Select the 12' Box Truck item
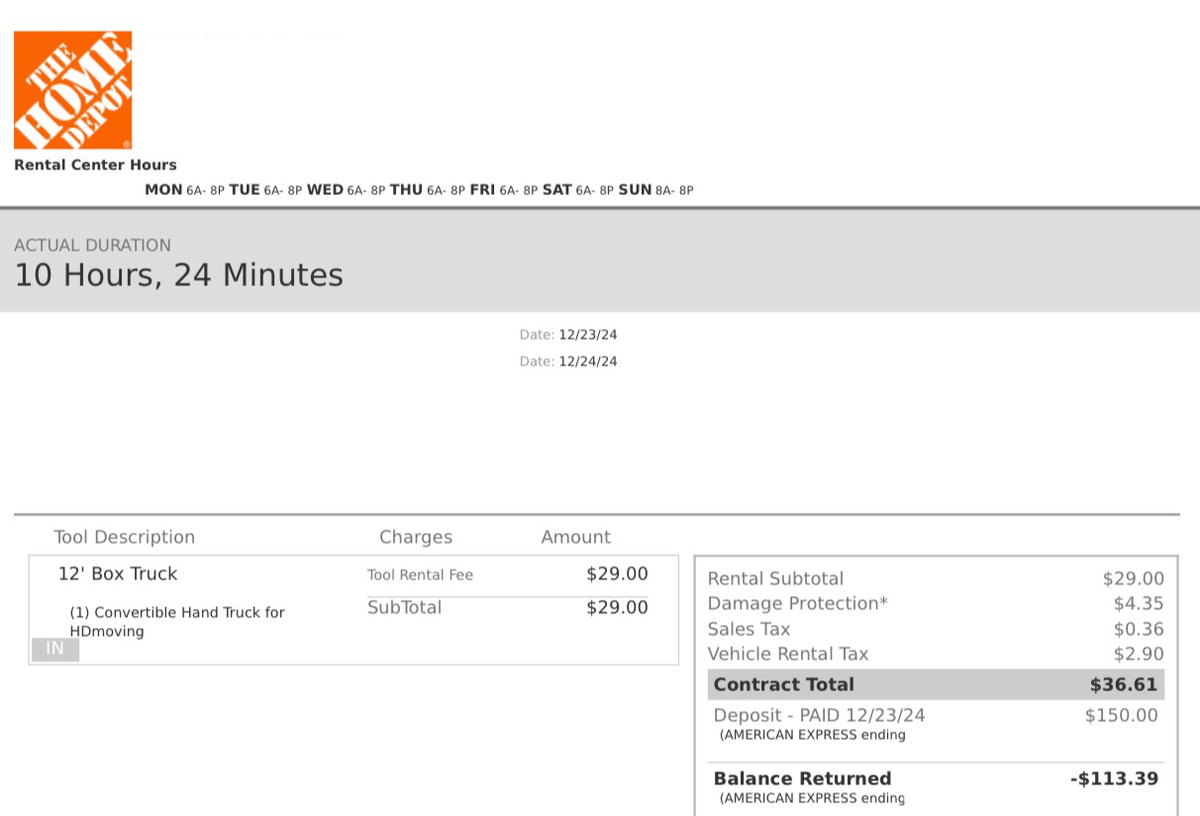This screenshot has height=816, width=1200. click(x=118, y=574)
